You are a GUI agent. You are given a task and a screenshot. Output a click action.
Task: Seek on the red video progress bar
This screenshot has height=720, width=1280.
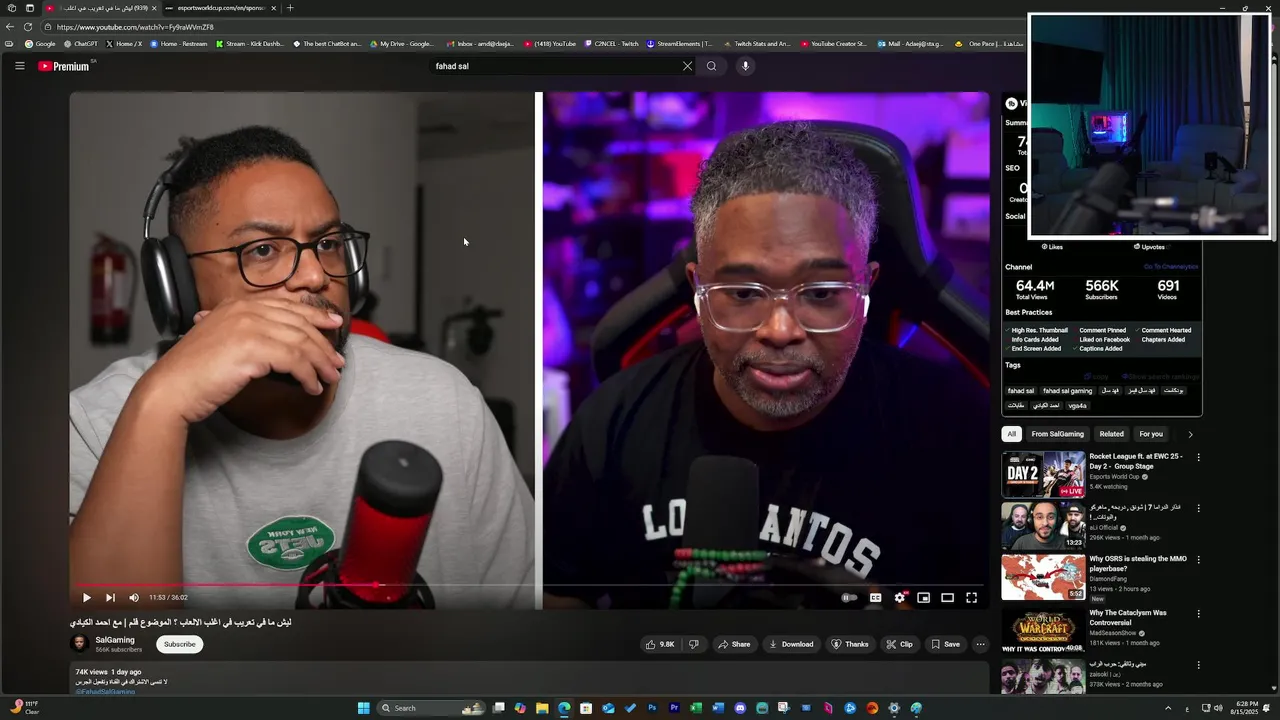pos(530,585)
